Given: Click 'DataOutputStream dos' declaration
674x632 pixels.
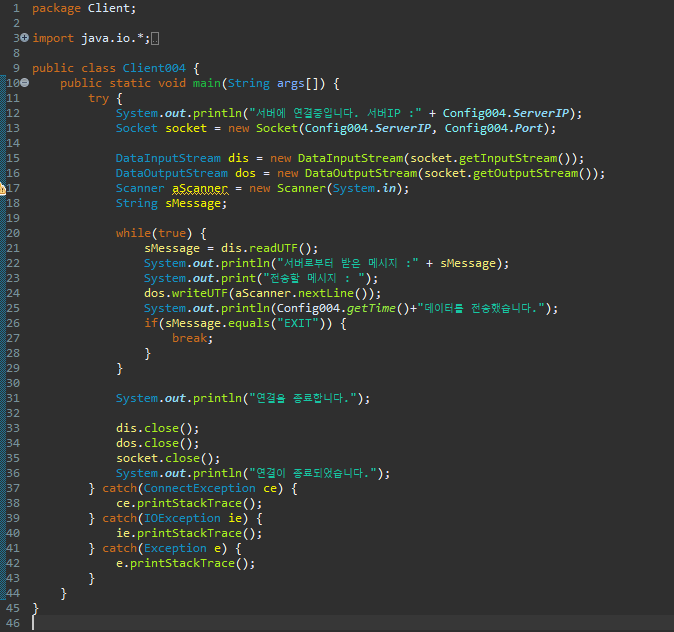Looking at the screenshot, I should [x=186, y=173].
